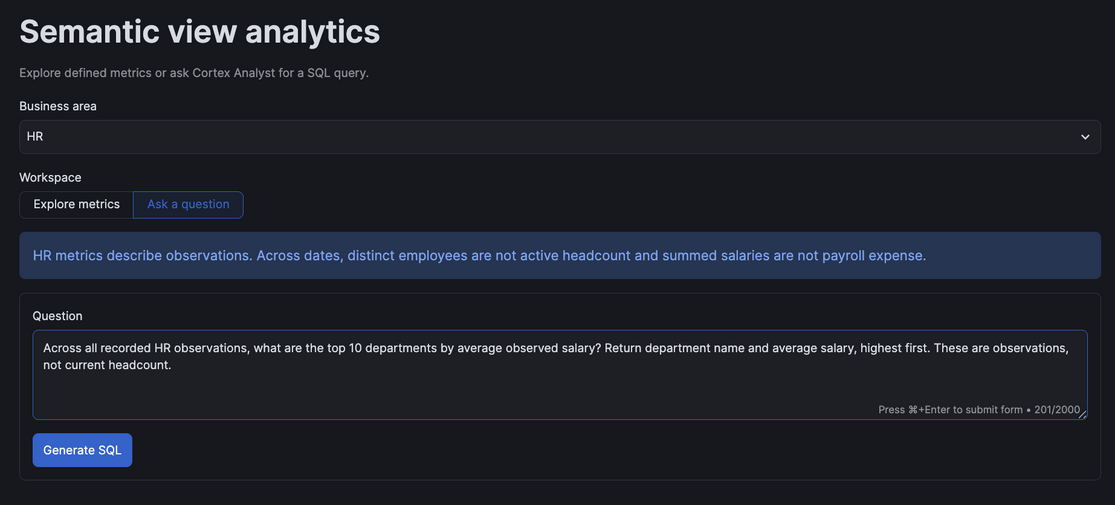Click inside the Question text area

coord(560,375)
